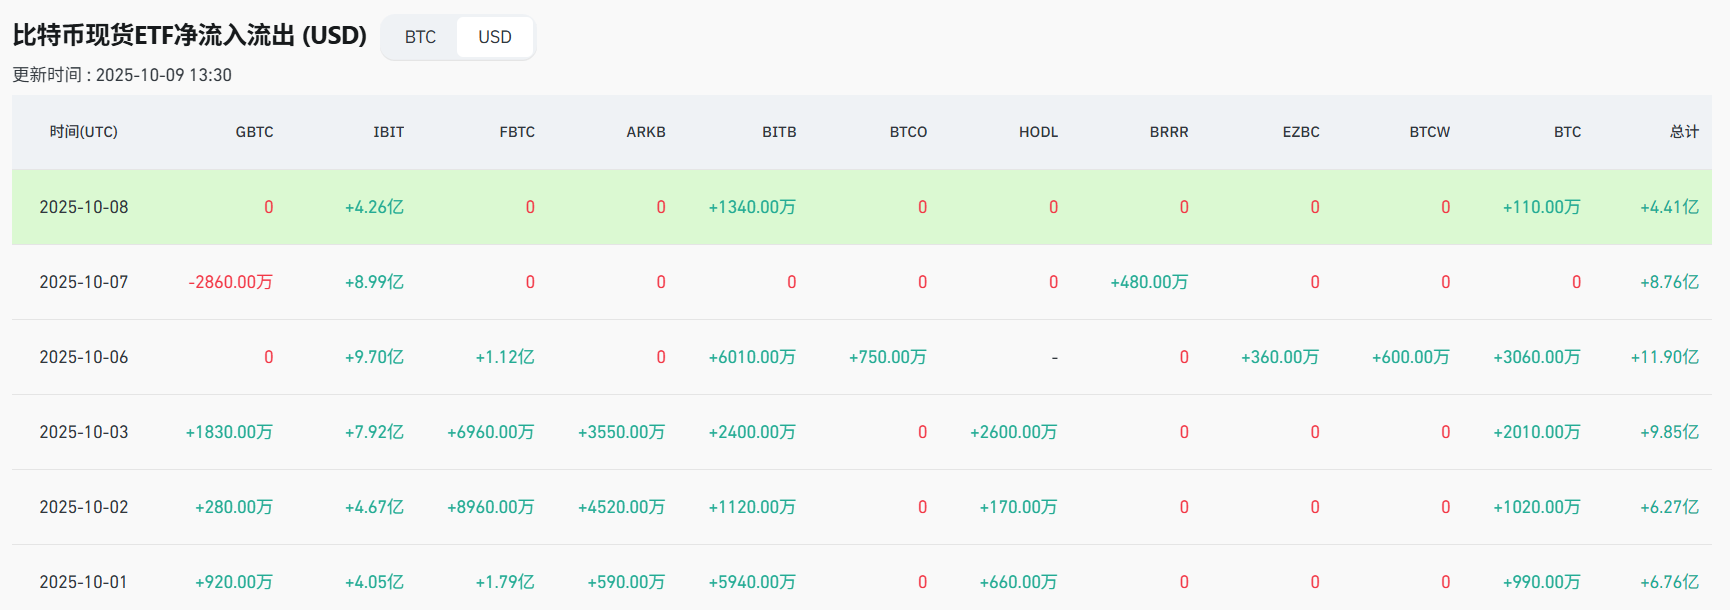The width and height of the screenshot is (1730, 610).
Task: Click BRRR +480.00万 inflow value
Action: click(1149, 282)
